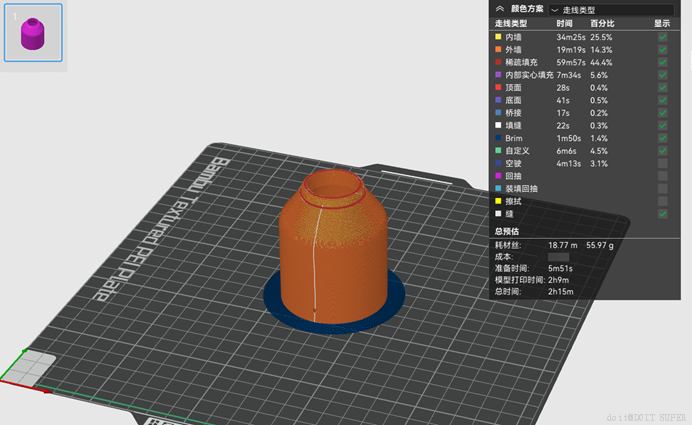
Task: Click the orange 外墙 color swatch
Action: [498, 49]
